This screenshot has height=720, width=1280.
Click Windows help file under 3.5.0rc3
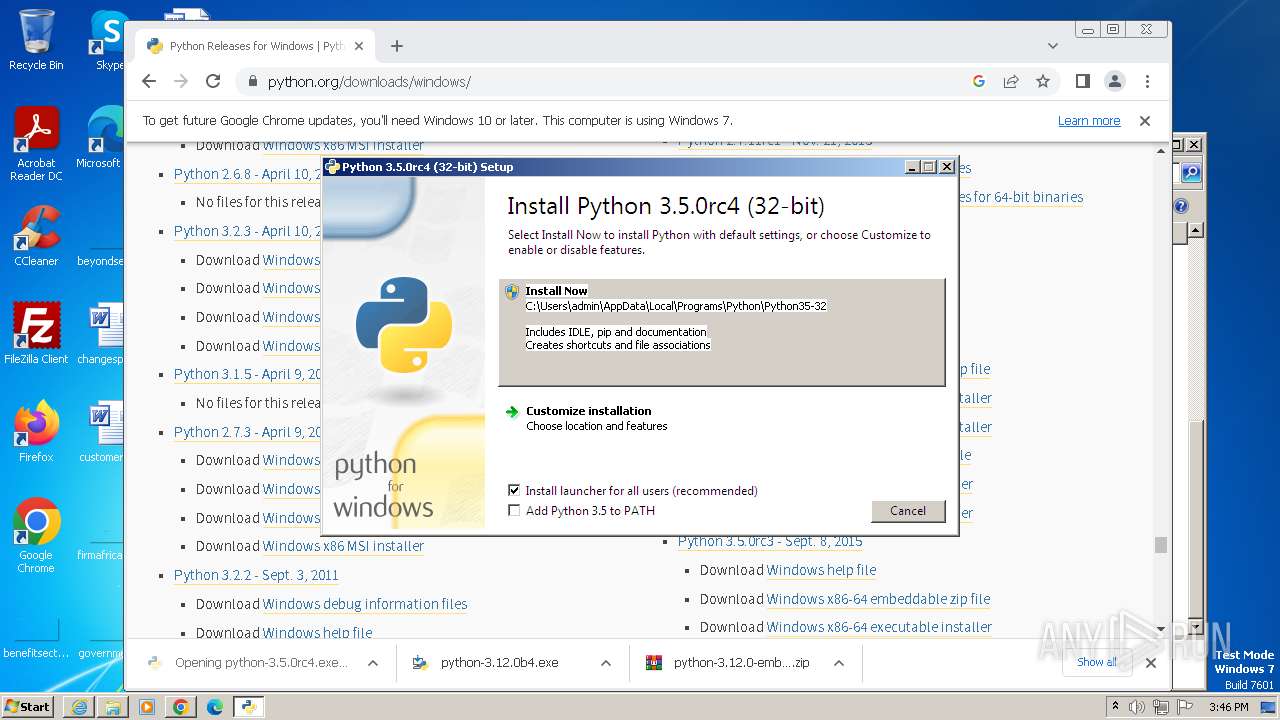[821, 570]
